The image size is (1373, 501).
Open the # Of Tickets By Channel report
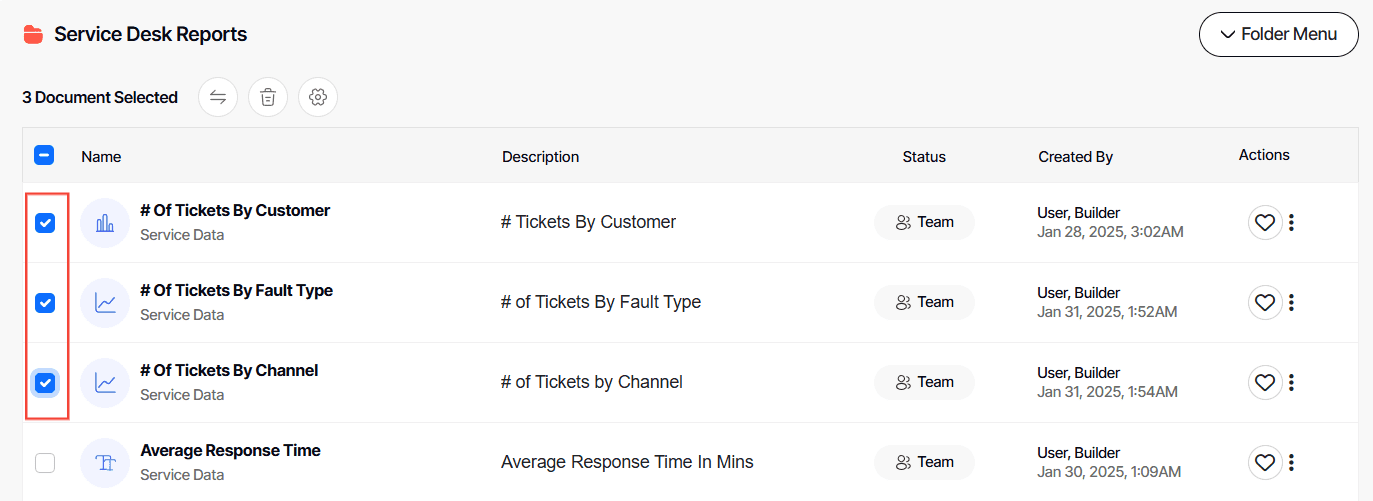[x=229, y=371]
